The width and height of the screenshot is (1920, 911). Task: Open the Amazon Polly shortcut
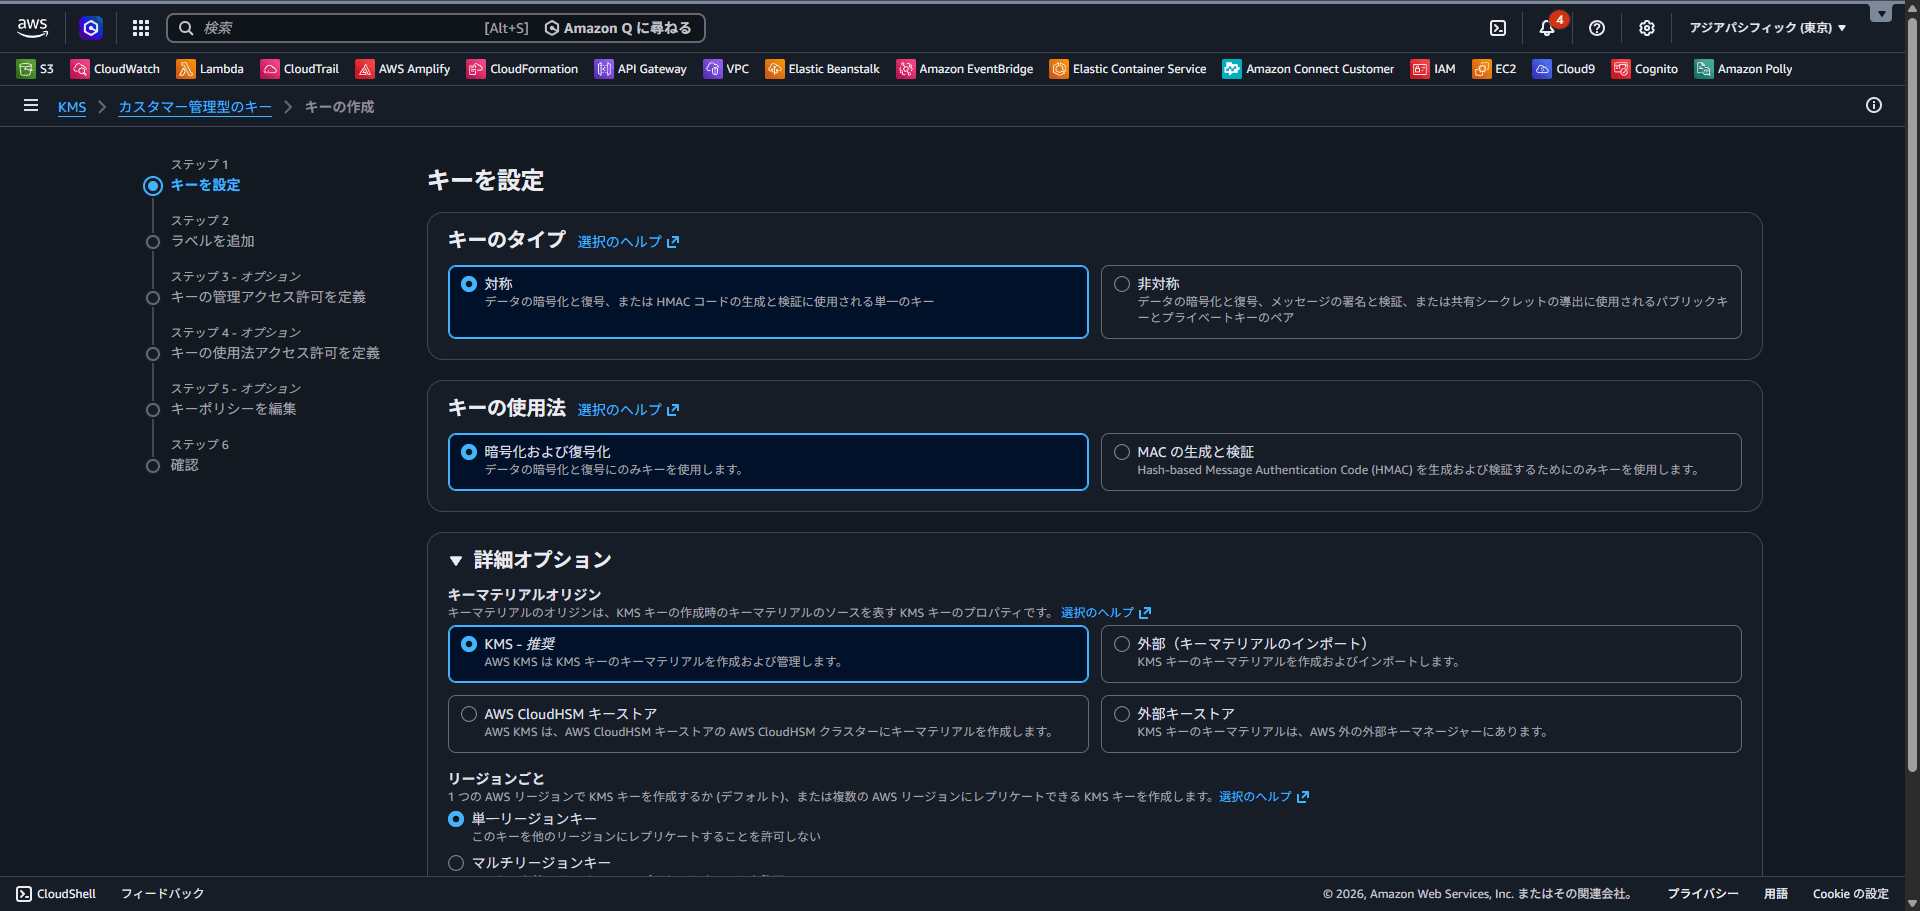(1743, 69)
